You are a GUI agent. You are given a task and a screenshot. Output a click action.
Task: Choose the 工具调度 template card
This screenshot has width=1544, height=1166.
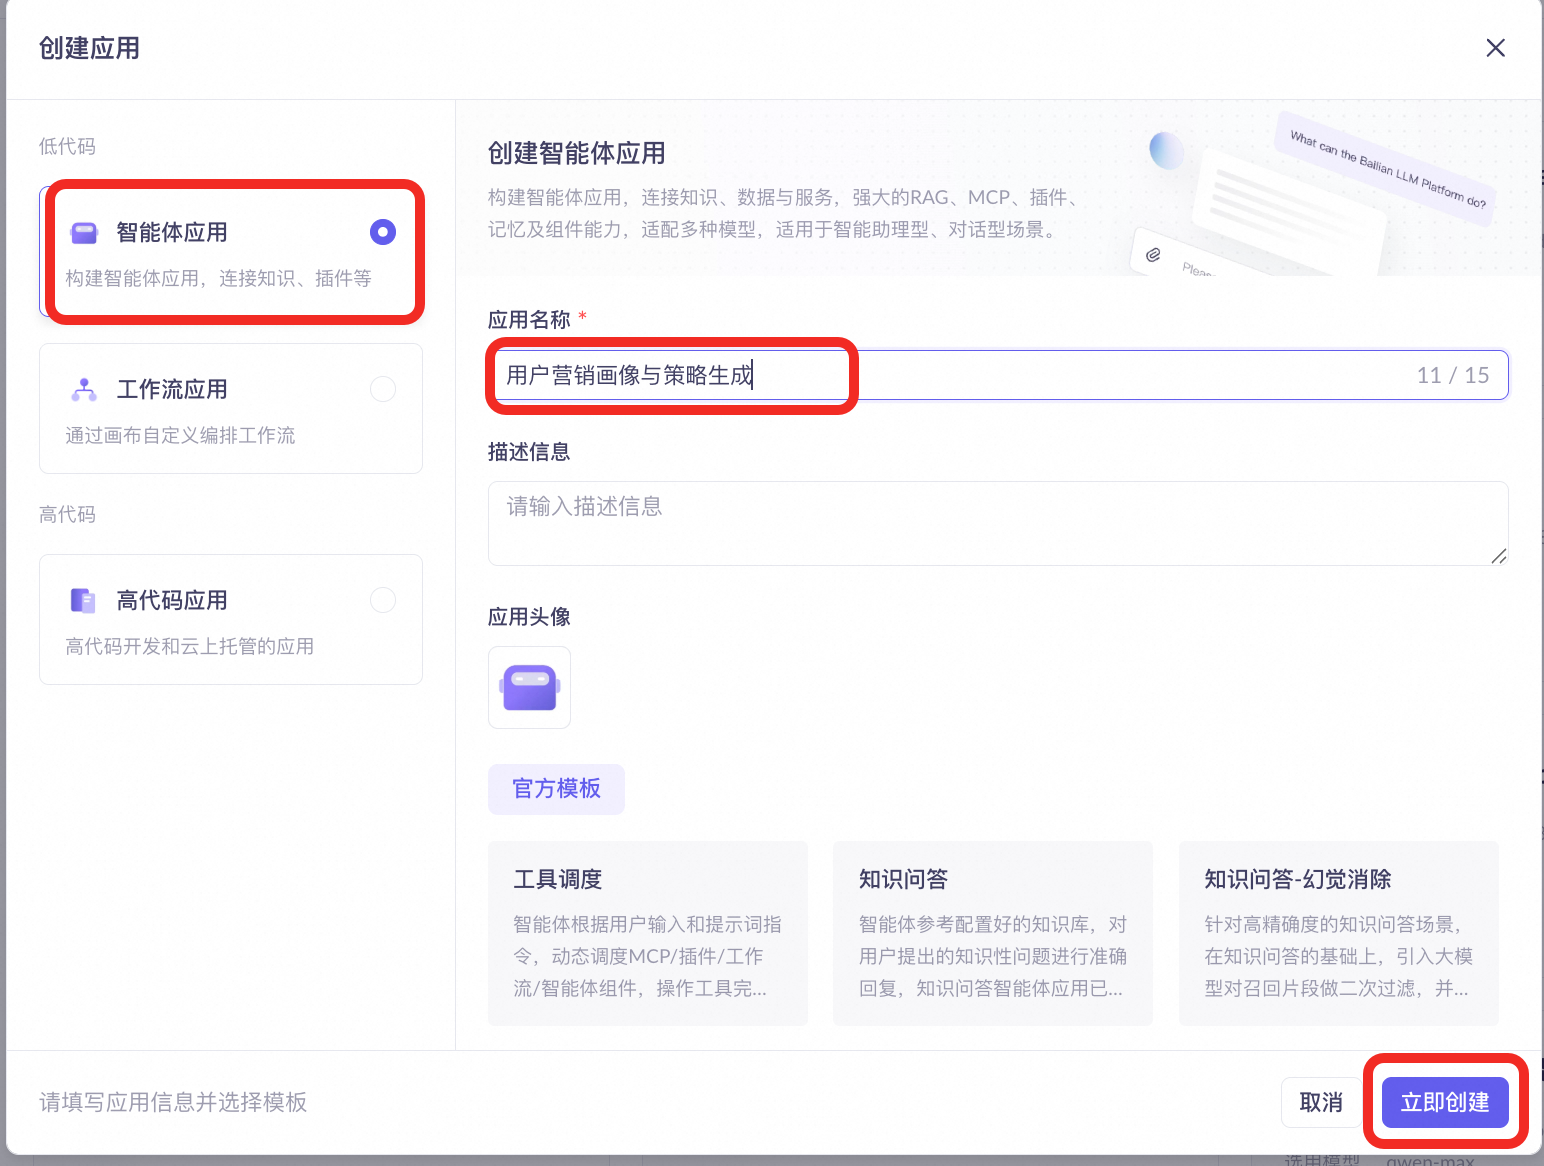pos(648,933)
